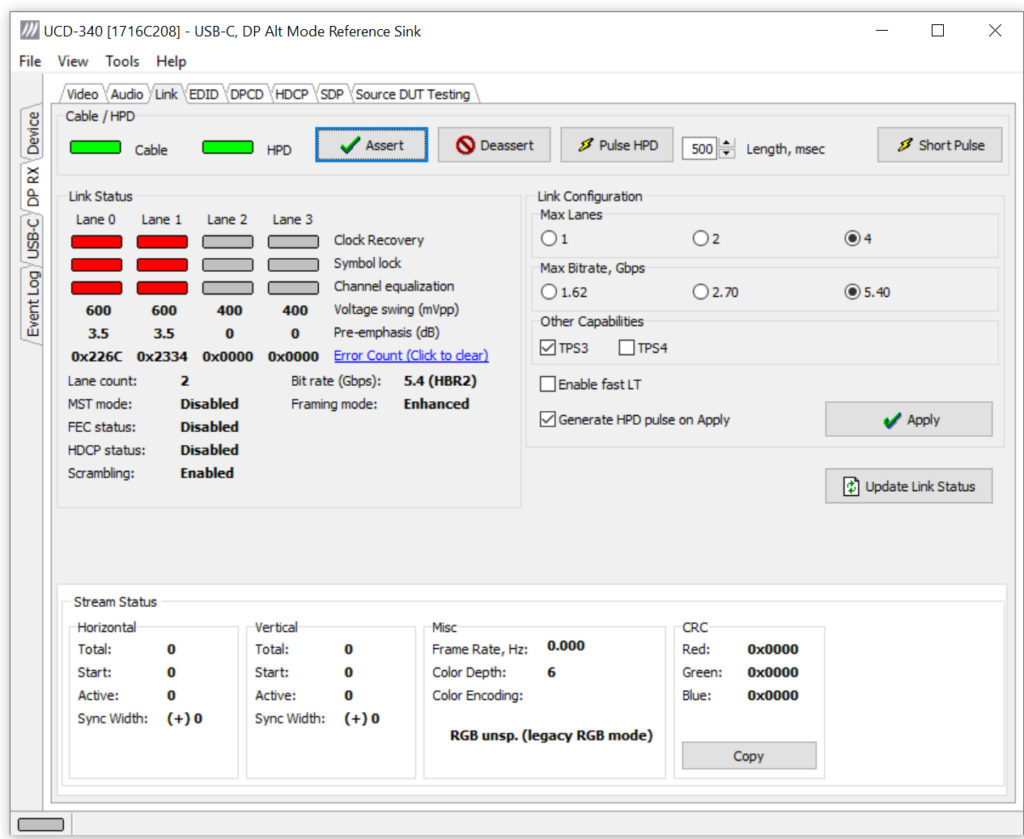Viewport: 1024px width, 839px height.
Task: Choose 2.70 Gbps max bitrate
Action: 703,290
